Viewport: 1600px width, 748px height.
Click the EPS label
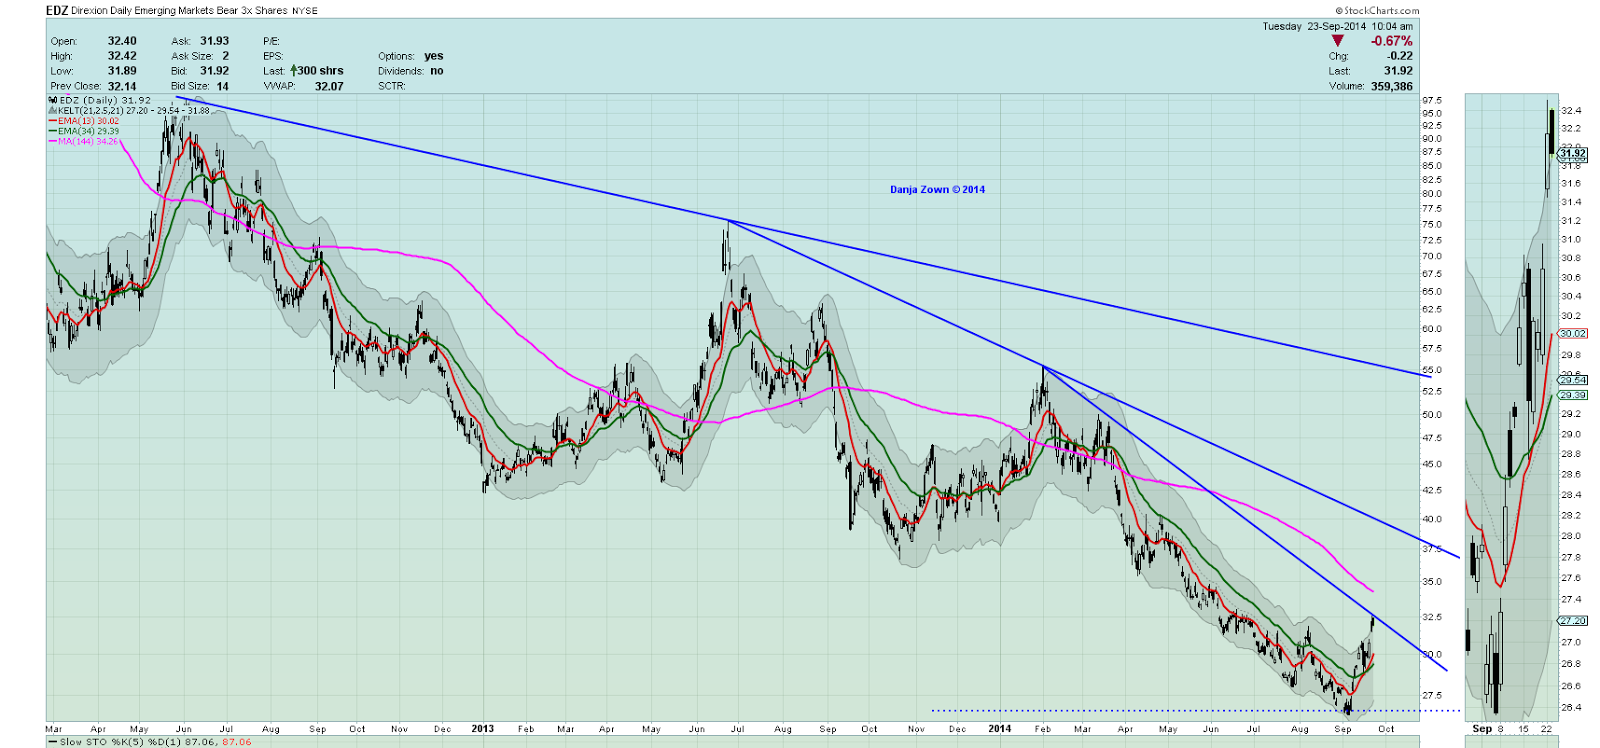(272, 56)
